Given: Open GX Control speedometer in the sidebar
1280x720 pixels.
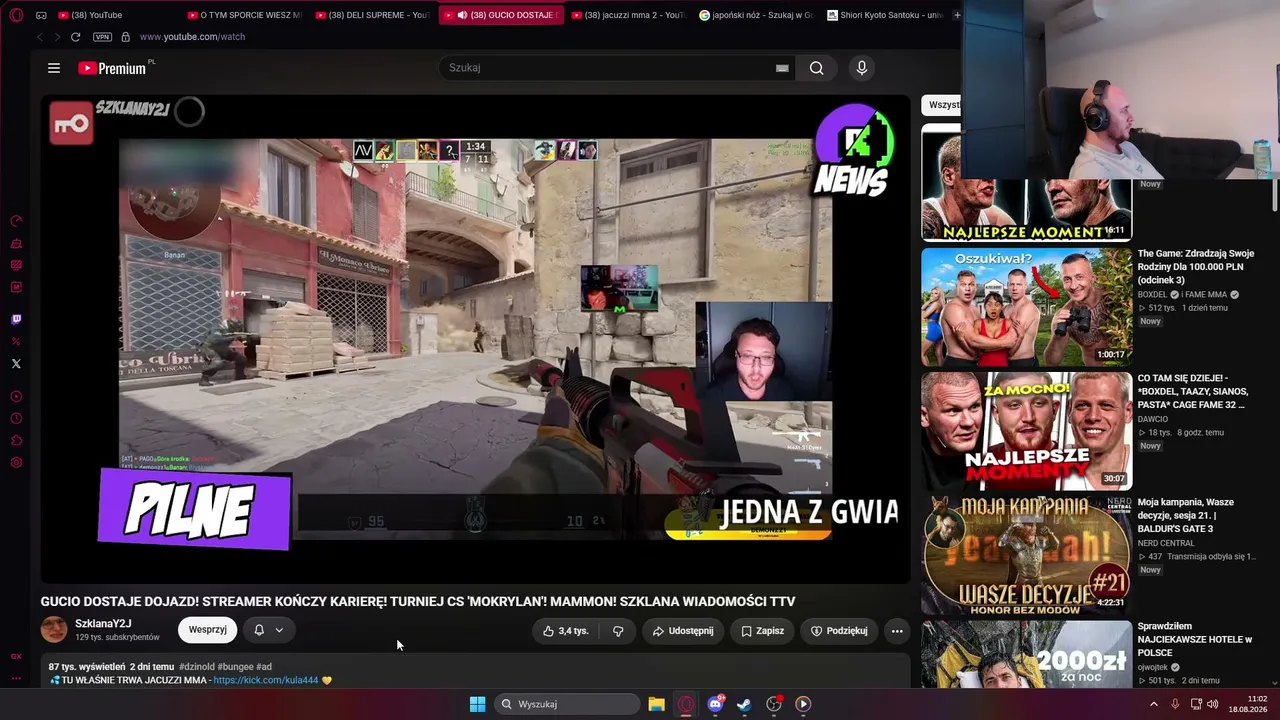Looking at the screenshot, I should 16,221.
